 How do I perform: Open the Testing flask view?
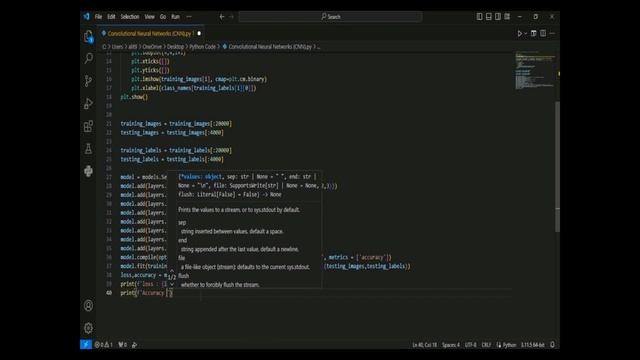pos(88,149)
